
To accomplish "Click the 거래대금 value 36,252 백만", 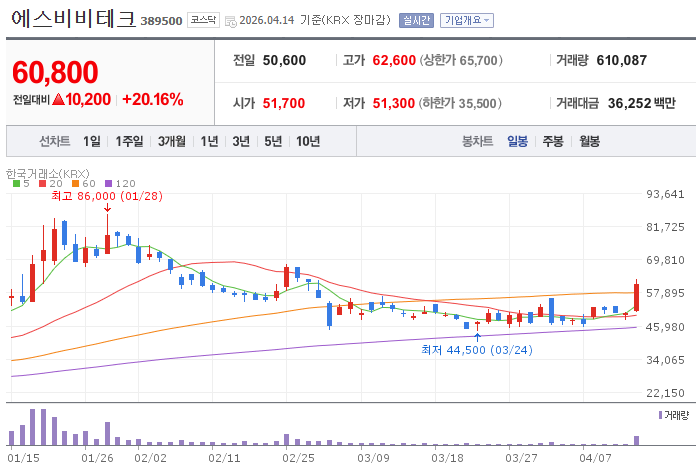I will pyautogui.click(x=642, y=103).
